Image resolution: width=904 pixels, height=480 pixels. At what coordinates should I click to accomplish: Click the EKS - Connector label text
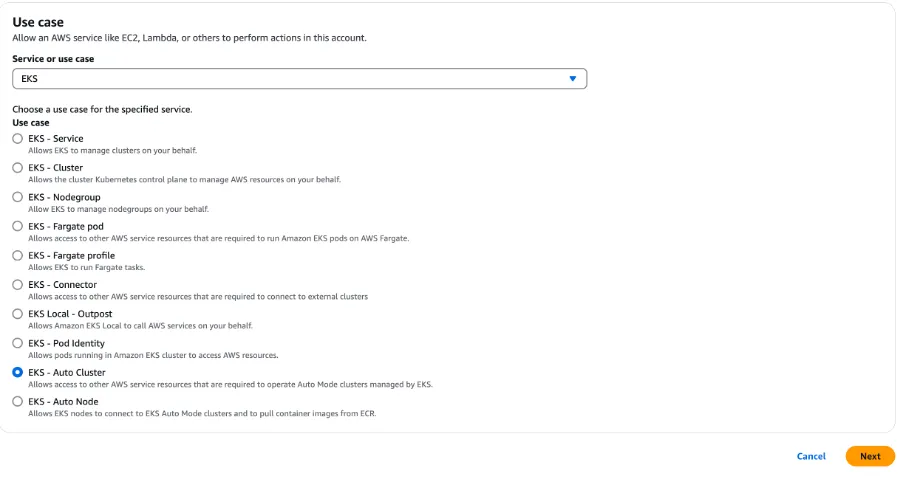[x=62, y=285]
